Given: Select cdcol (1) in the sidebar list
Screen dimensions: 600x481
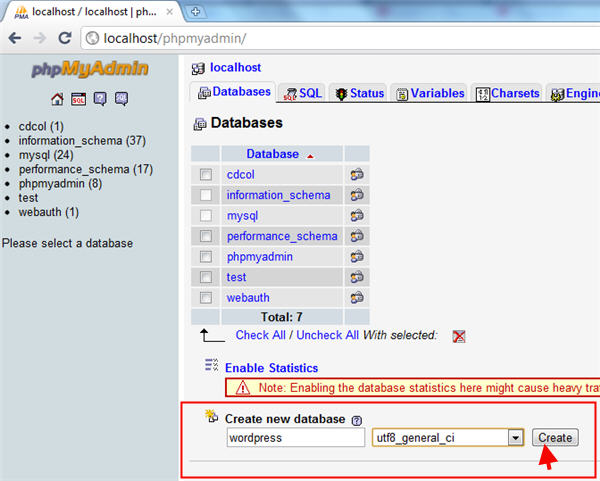Looking at the screenshot, I should (x=41, y=127).
